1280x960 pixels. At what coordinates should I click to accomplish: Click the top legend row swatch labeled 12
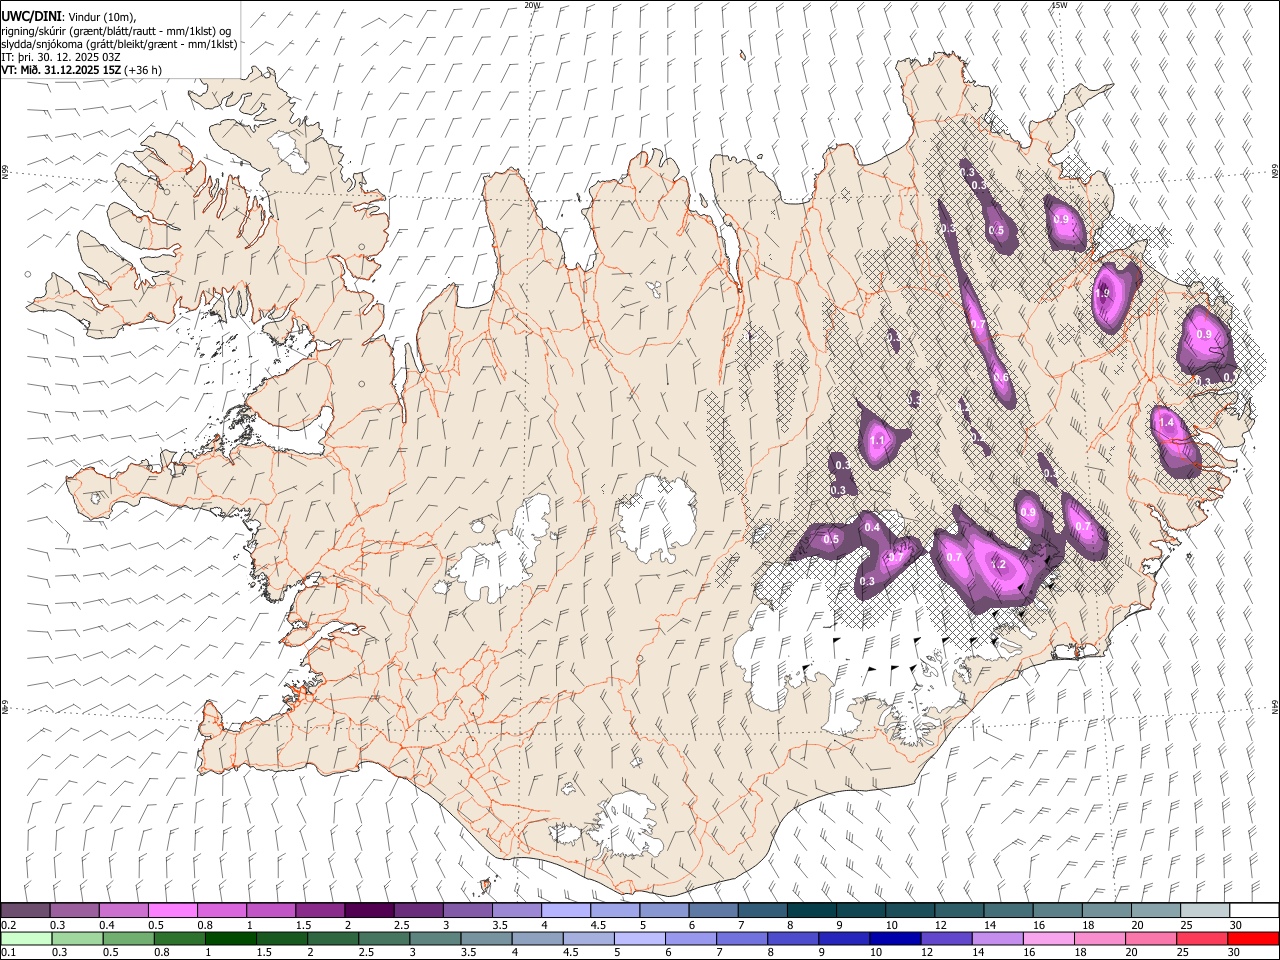coord(959,911)
